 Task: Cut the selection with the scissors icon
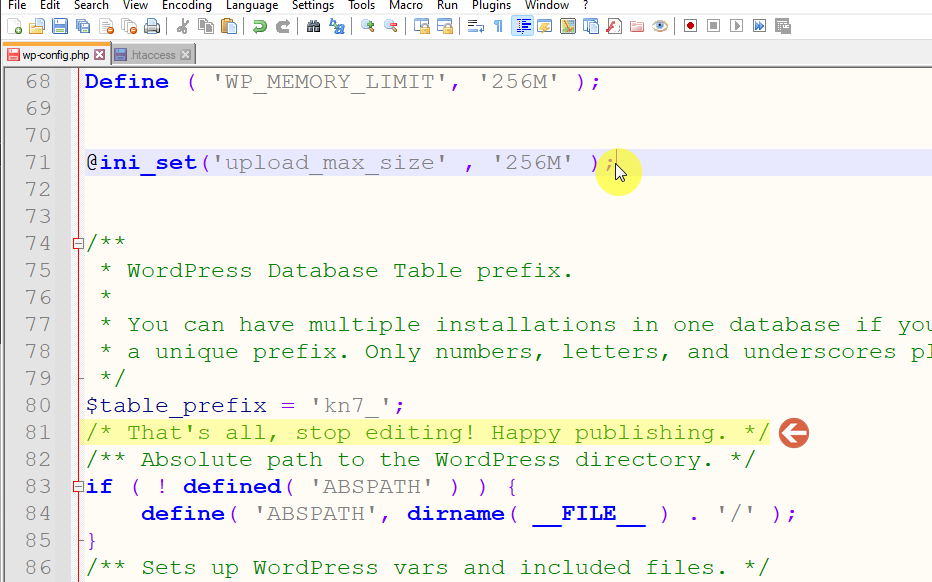pyautogui.click(x=182, y=26)
